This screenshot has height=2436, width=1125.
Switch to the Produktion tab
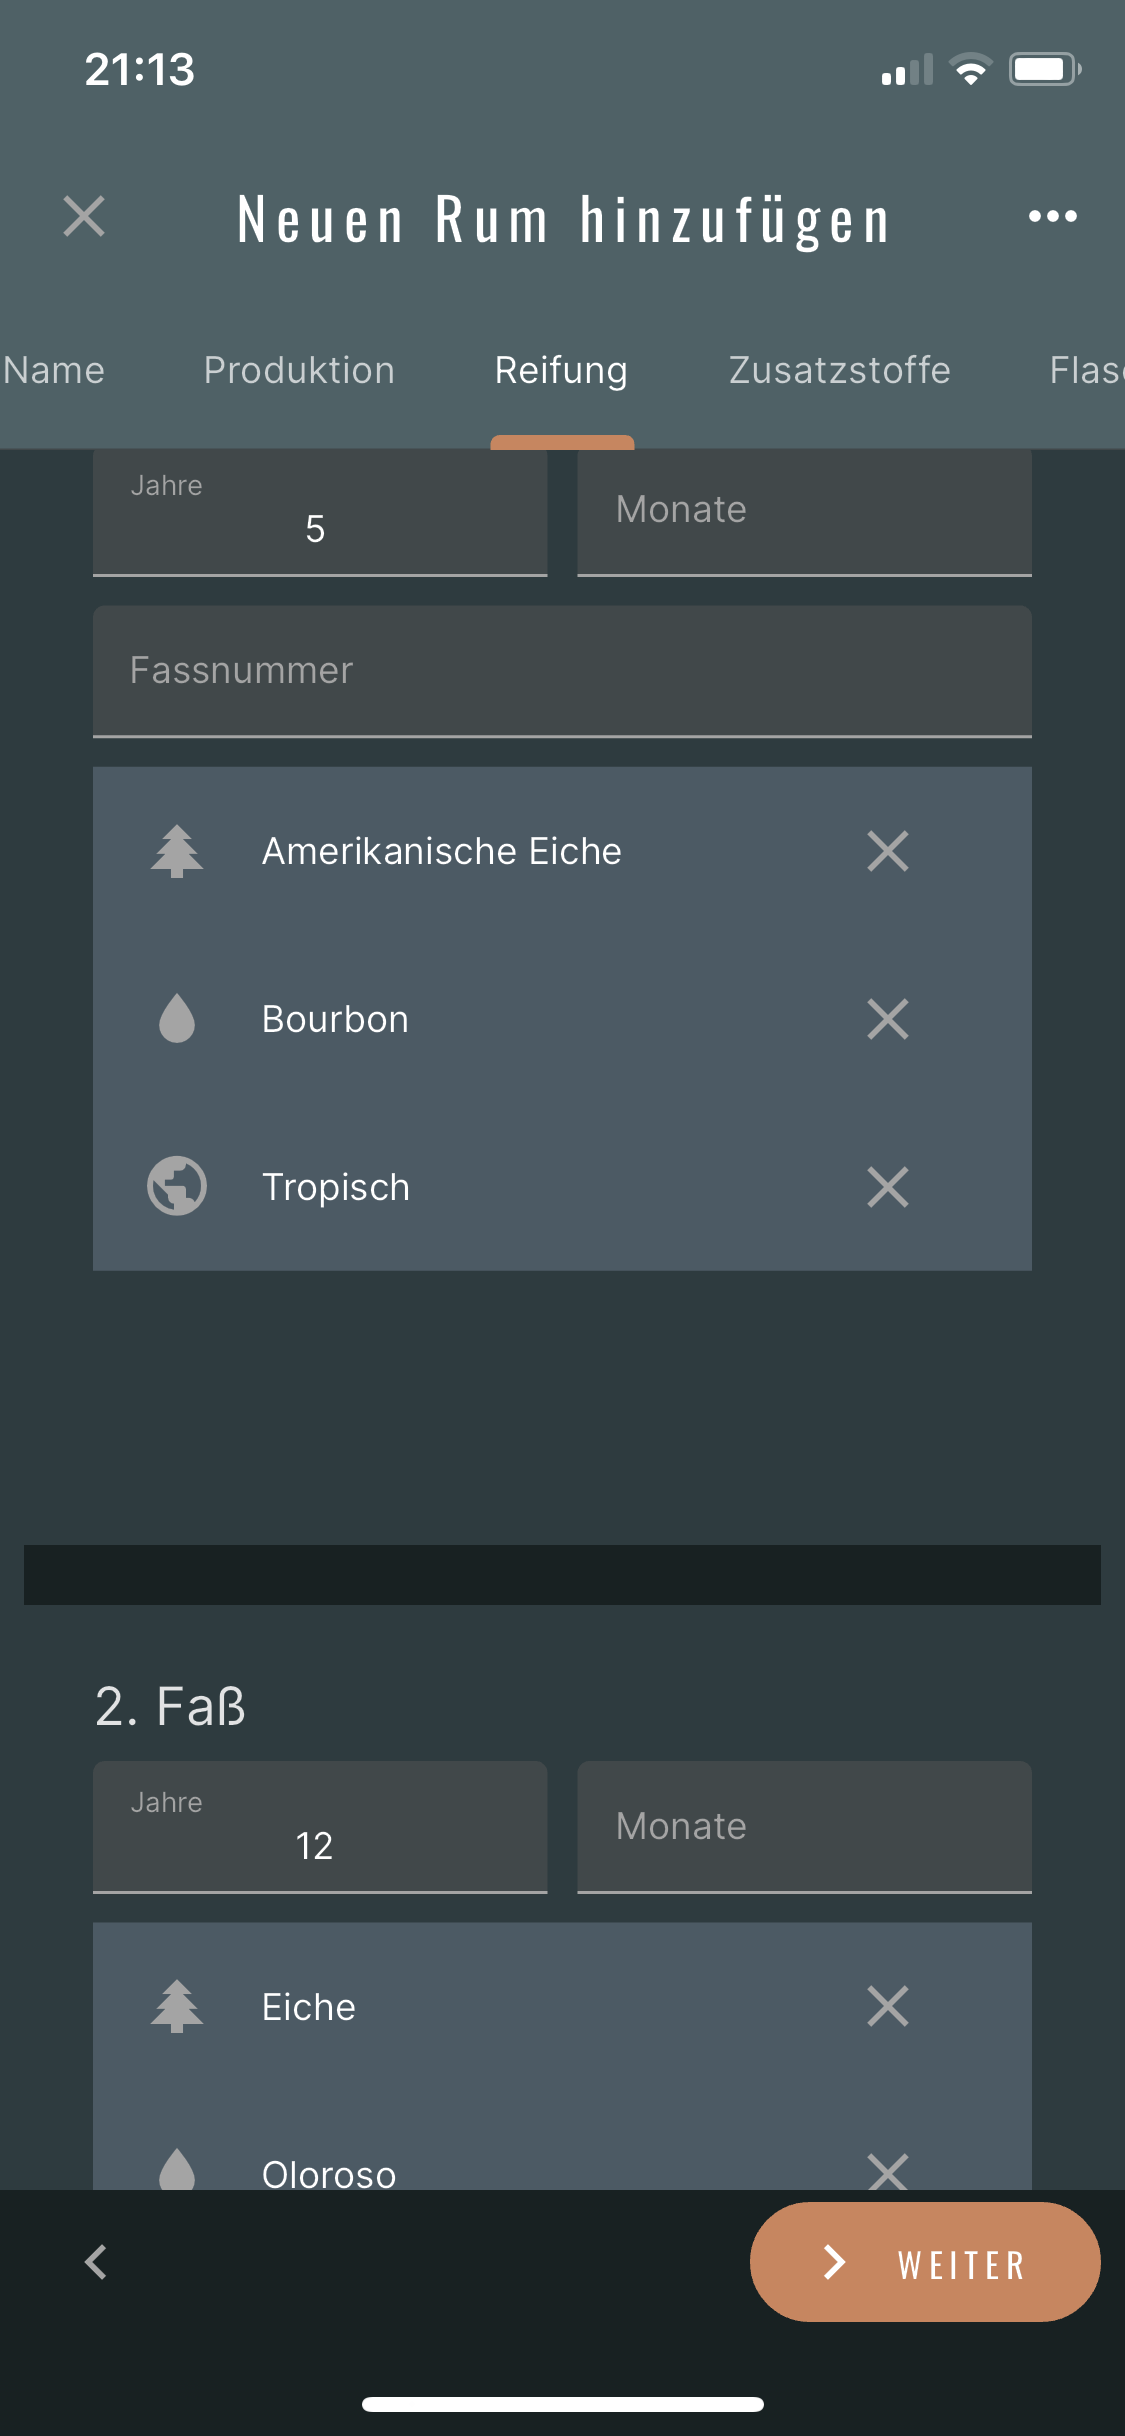click(299, 370)
